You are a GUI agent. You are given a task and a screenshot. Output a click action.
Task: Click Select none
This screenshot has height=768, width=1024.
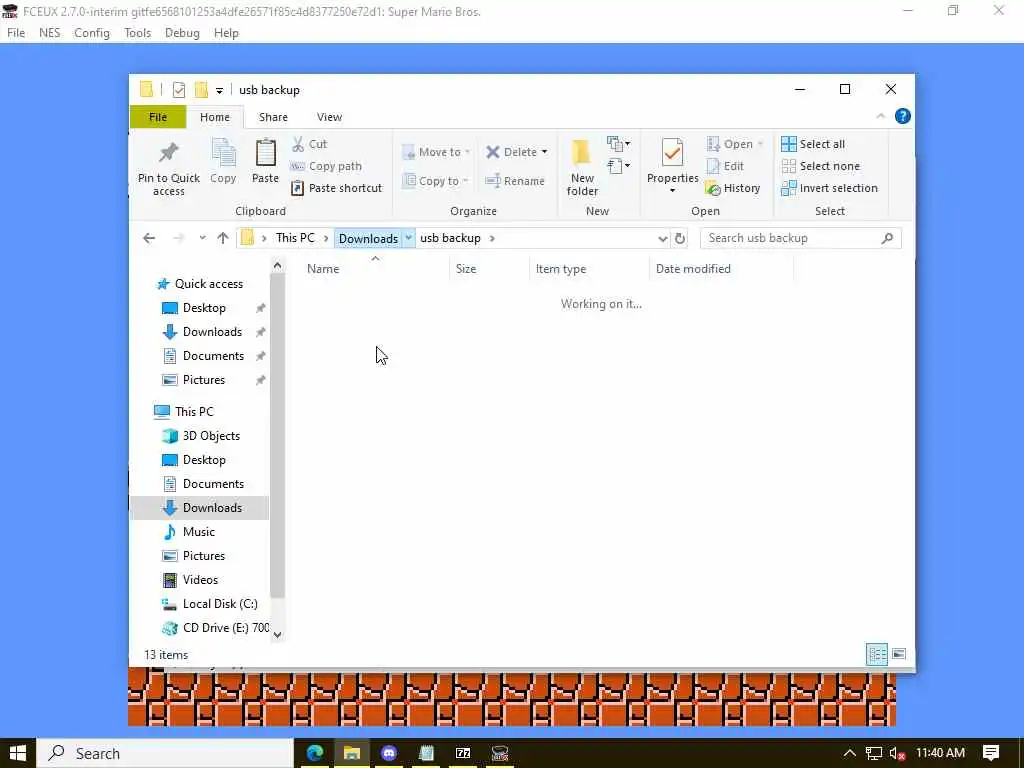click(x=820, y=166)
